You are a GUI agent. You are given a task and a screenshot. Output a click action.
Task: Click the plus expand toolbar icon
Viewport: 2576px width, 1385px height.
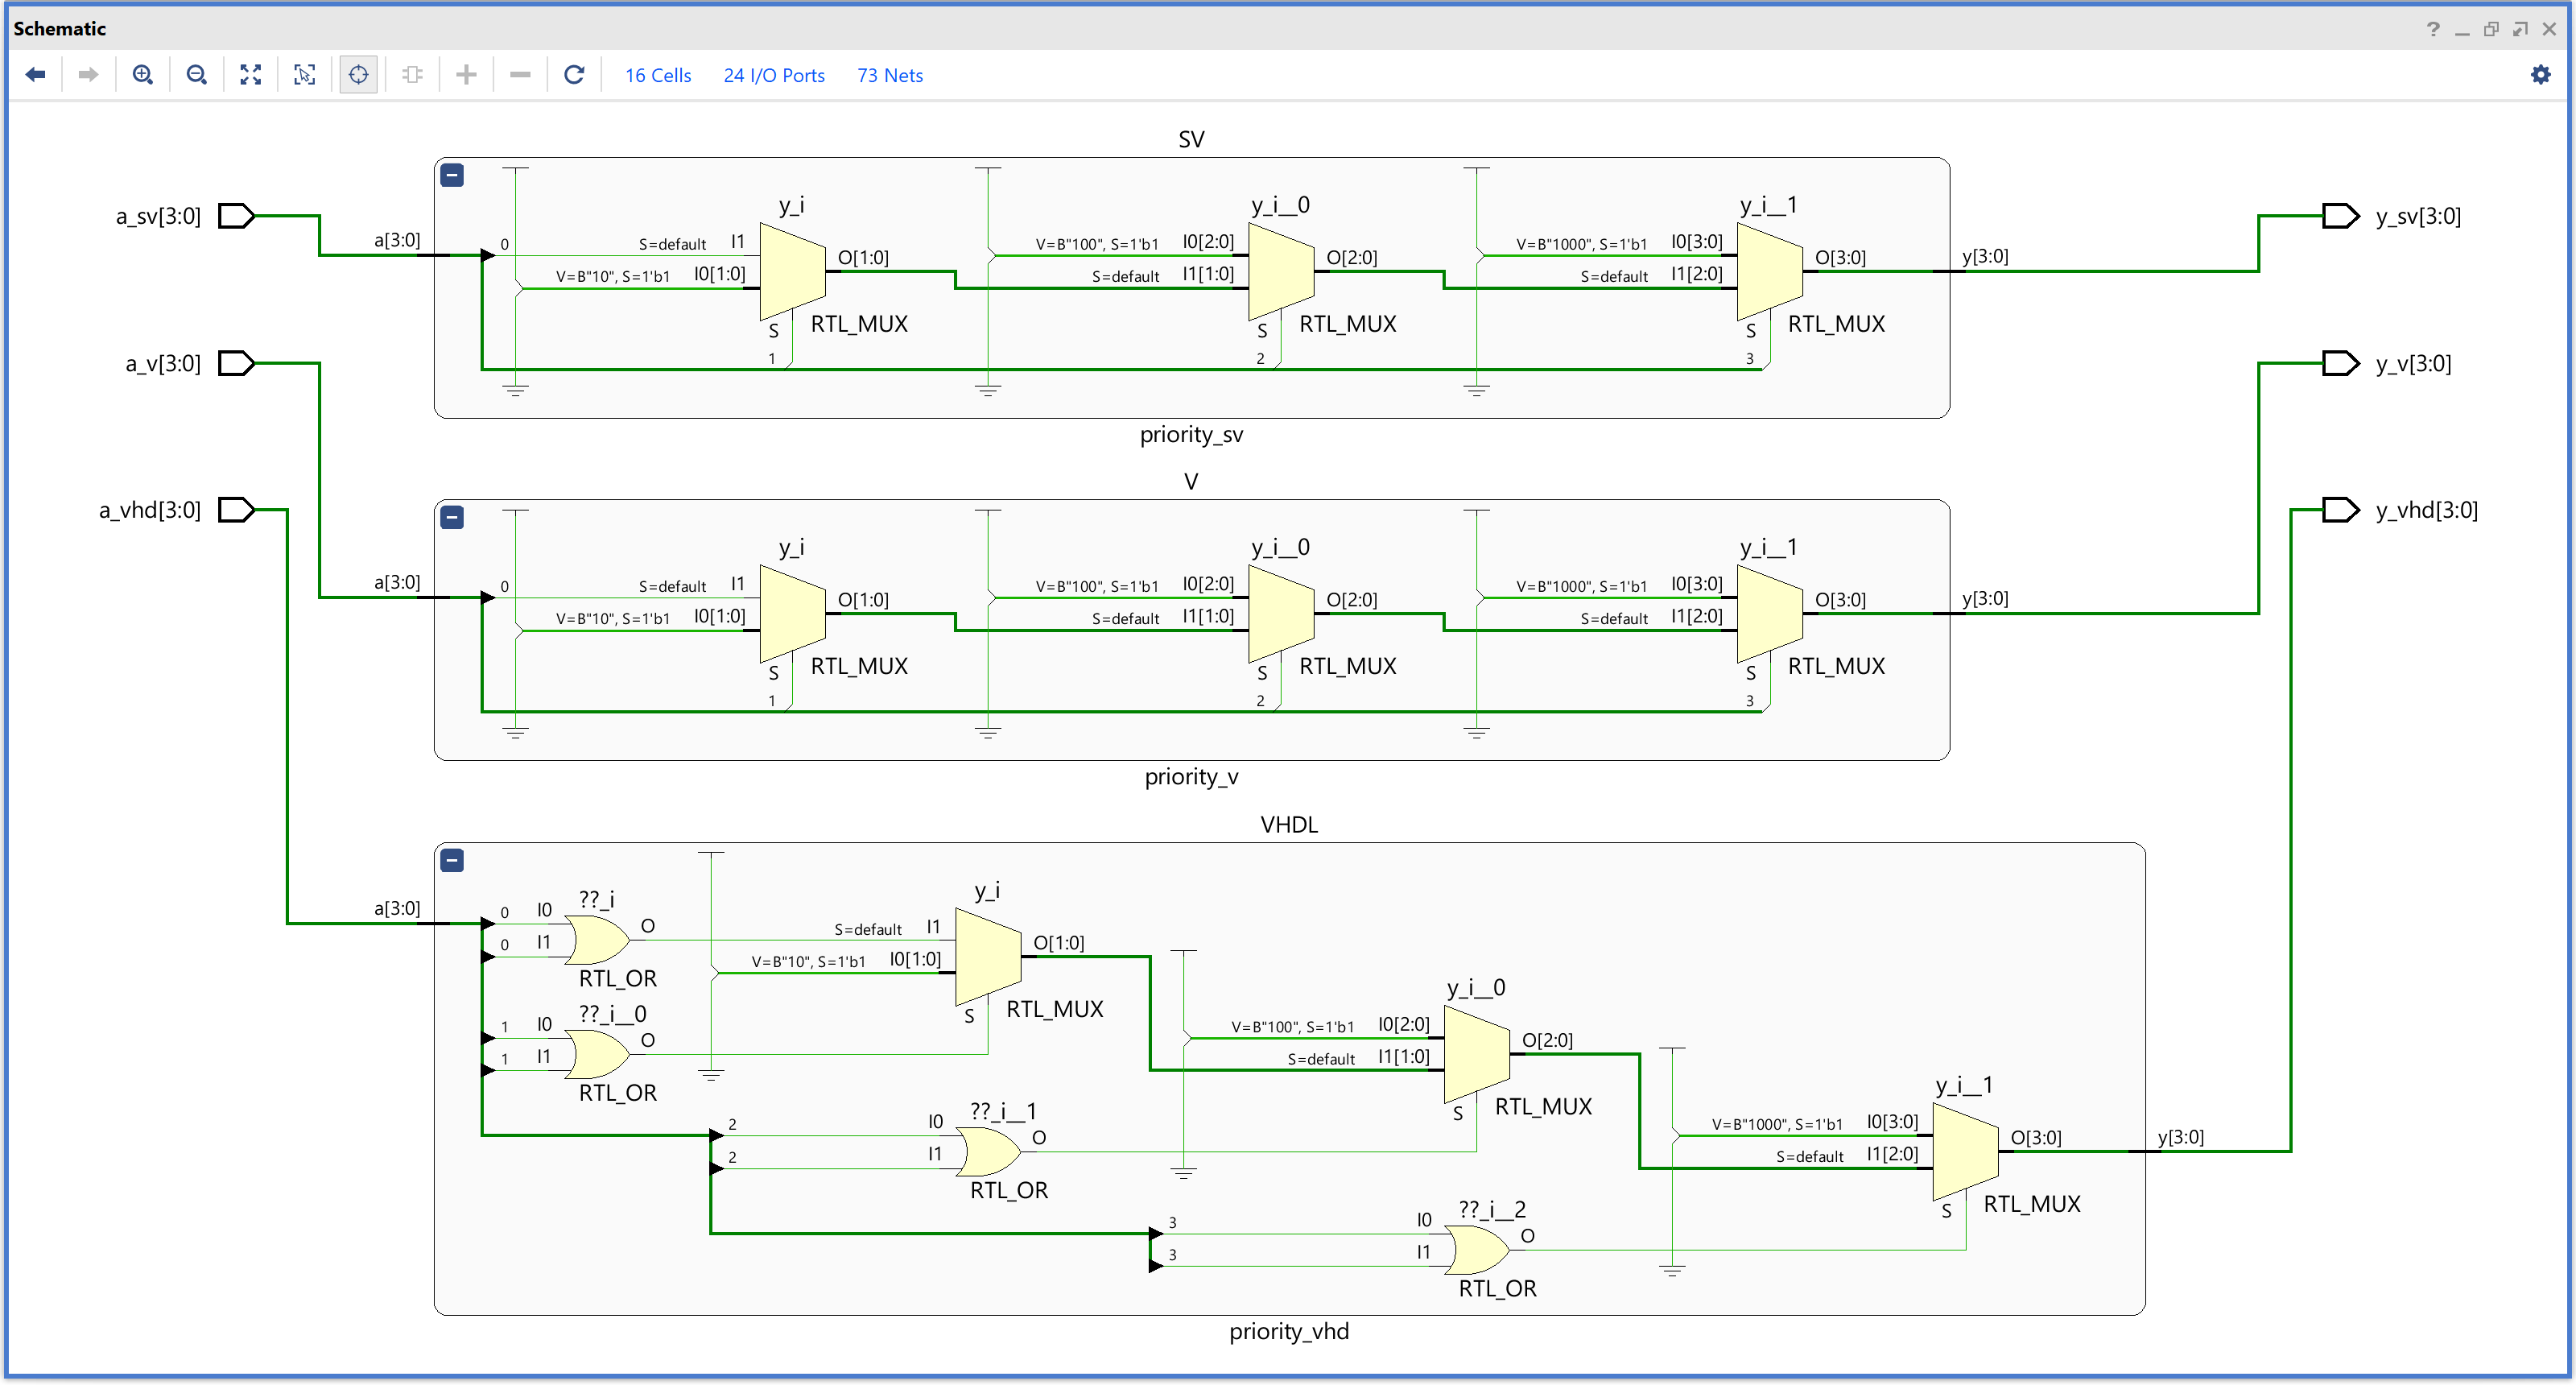466,75
